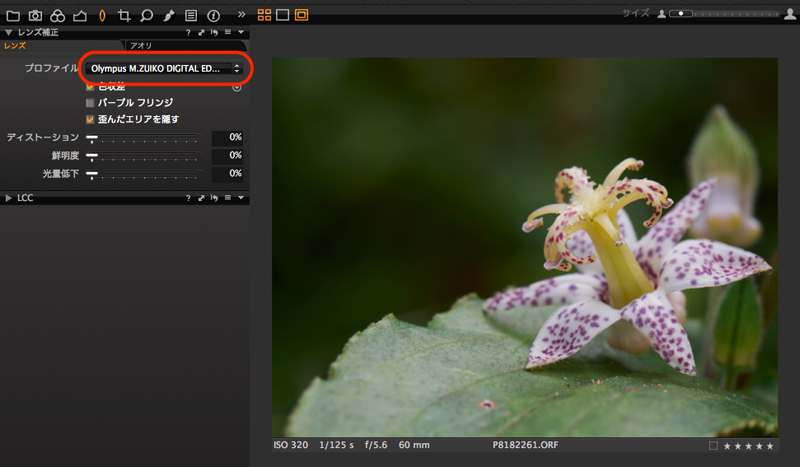The image size is (800, 467).
Task: Uncheck 歪んだエリアを隠す option
Action: pos(90,119)
